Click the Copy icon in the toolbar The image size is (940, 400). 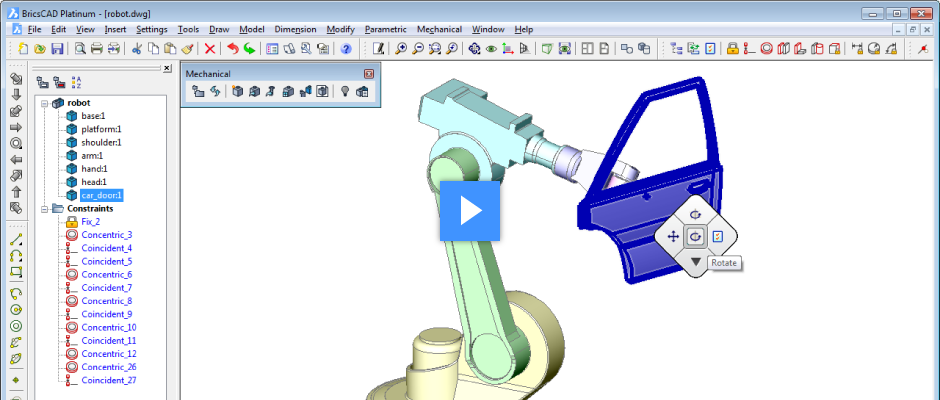[153, 49]
